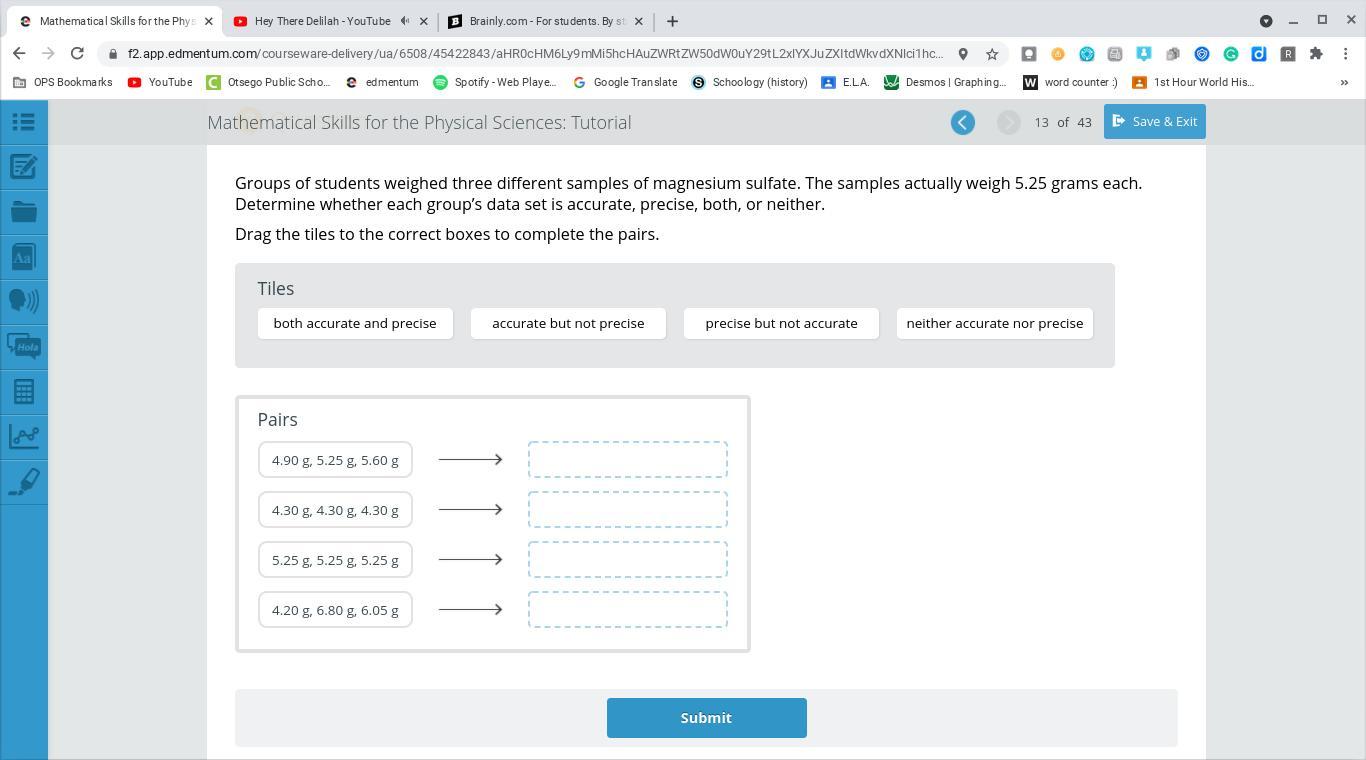
Task: Select the 'precise but not accurate' tile
Action: [781, 323]
